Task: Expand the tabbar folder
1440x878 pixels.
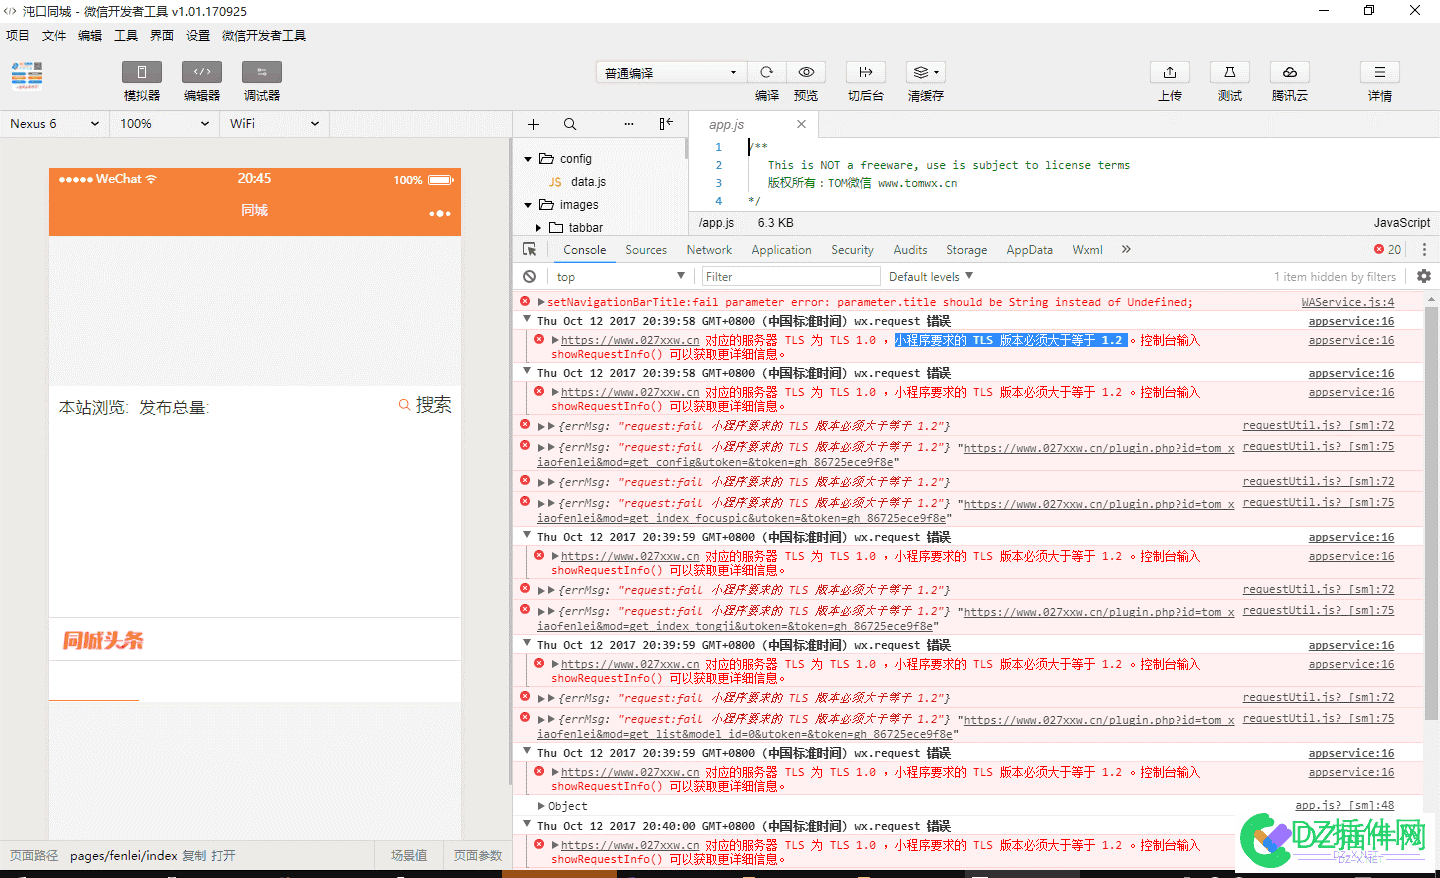Action: point(539,228)
